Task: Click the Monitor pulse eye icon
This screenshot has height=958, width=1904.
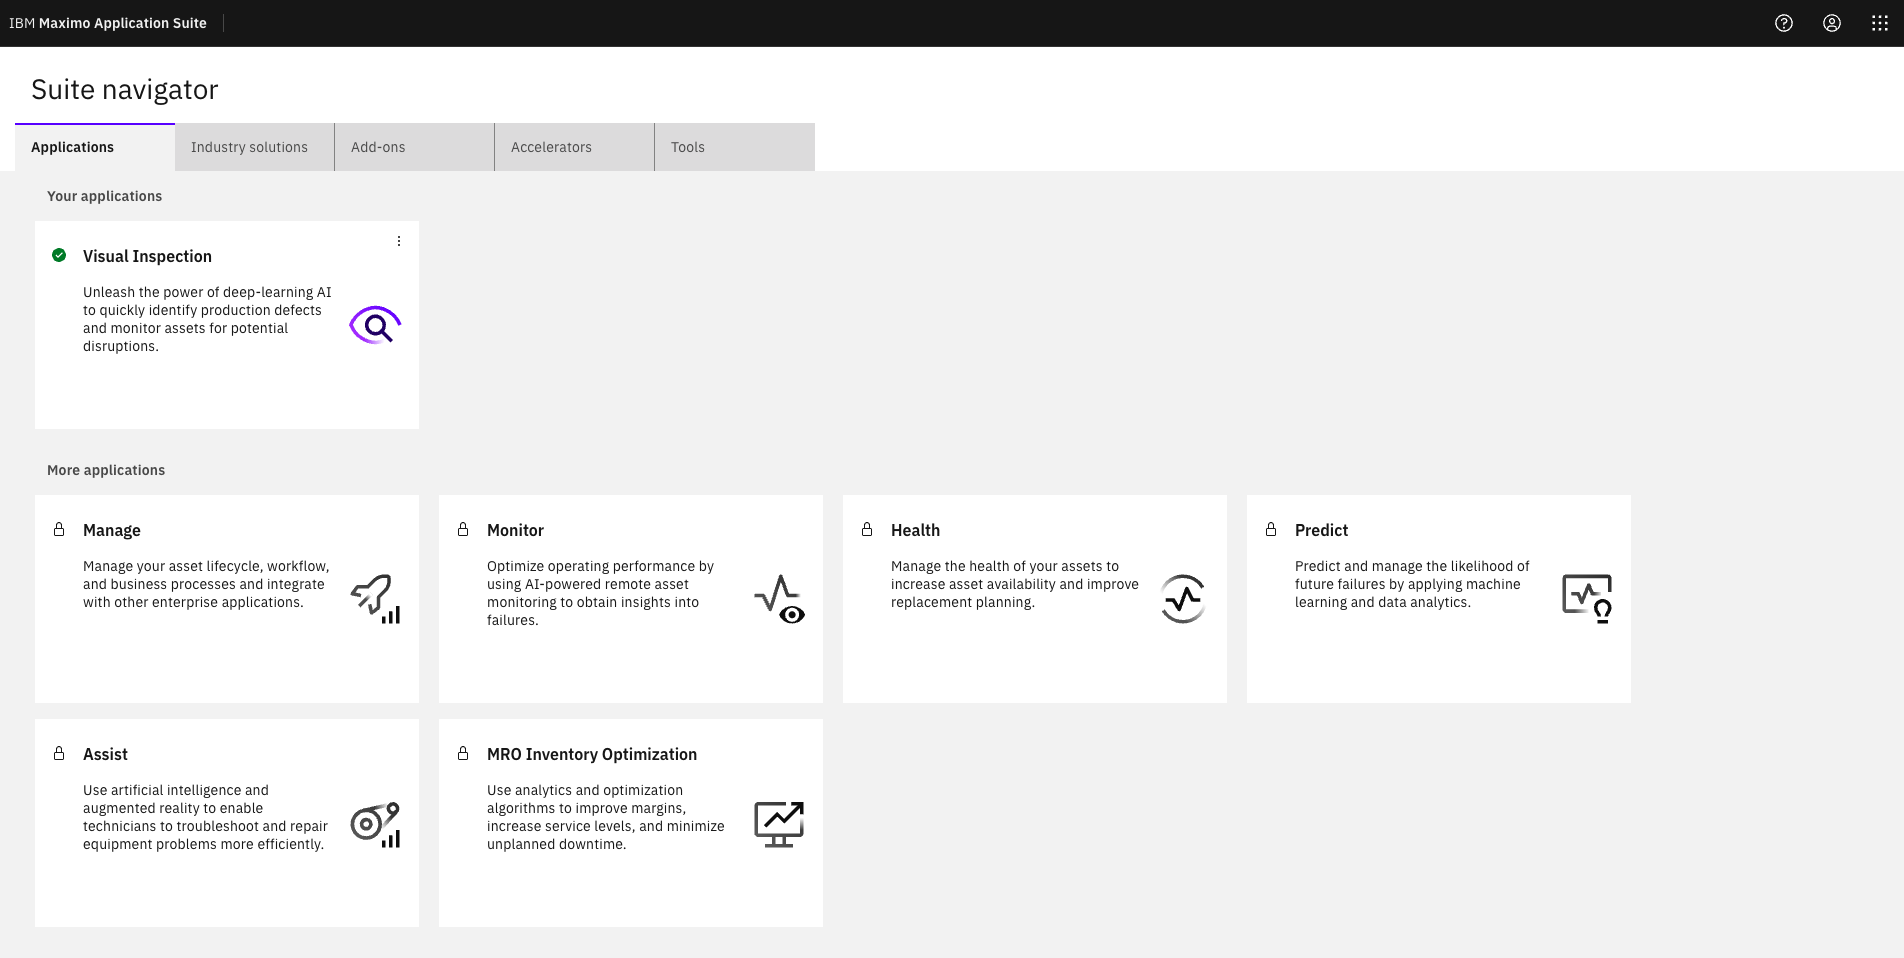Action: pos(779,599)
